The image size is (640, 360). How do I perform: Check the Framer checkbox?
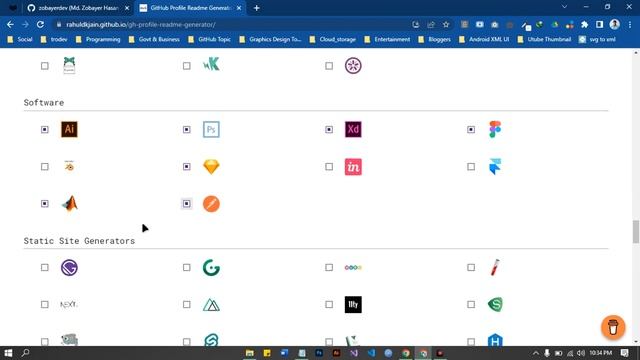(x=471, y=167)
